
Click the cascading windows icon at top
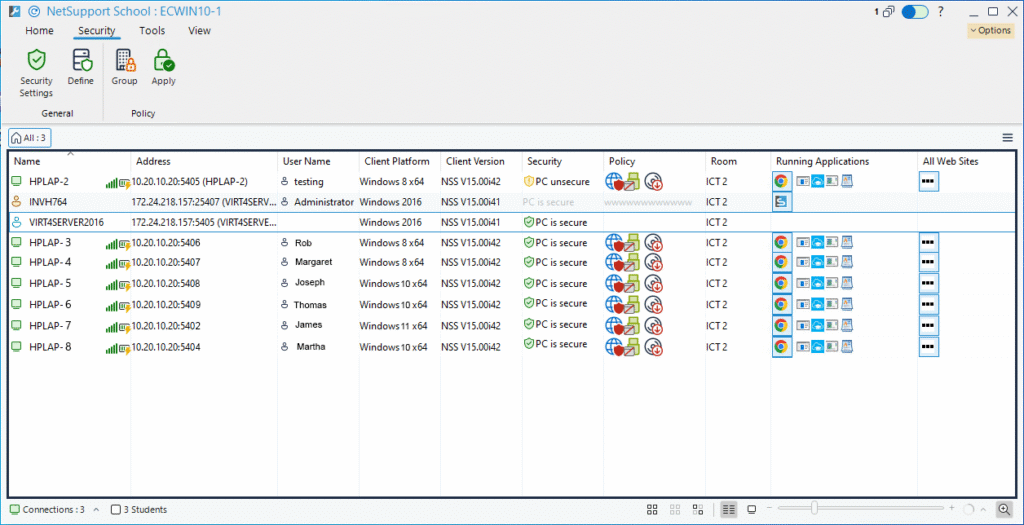(x=888, y=12)
